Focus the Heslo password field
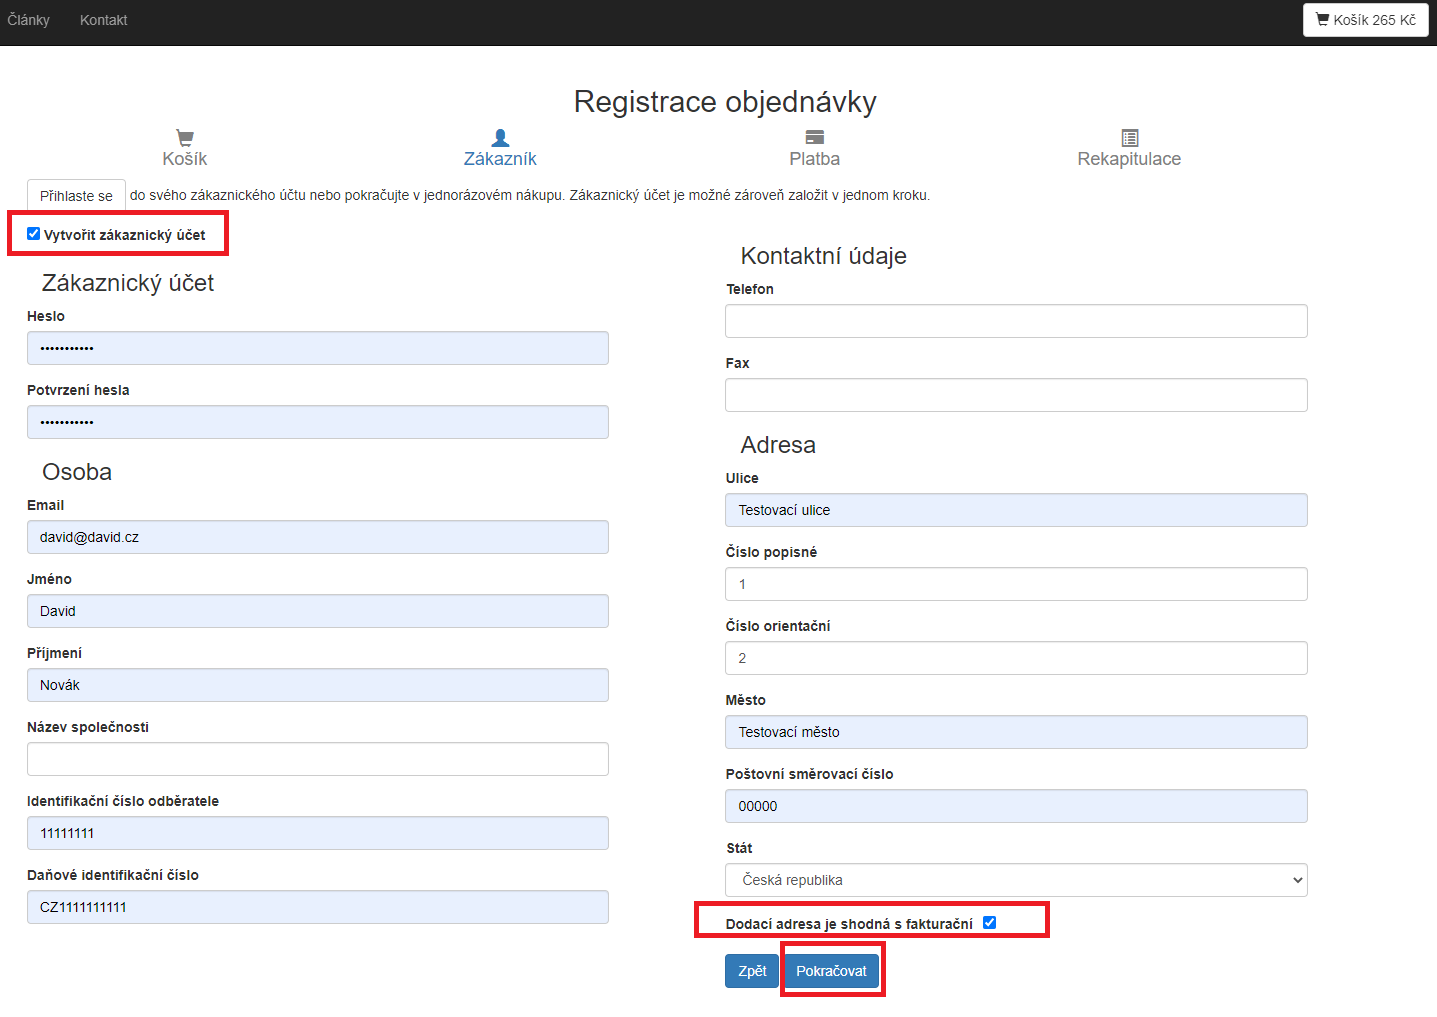Screen dimensions: 1437x1017 click(318, 348)
